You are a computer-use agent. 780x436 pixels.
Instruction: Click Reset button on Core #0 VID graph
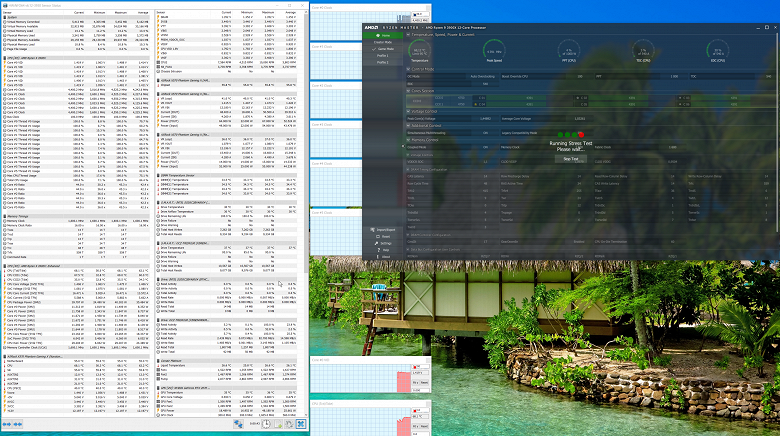(x=424, y=383)
